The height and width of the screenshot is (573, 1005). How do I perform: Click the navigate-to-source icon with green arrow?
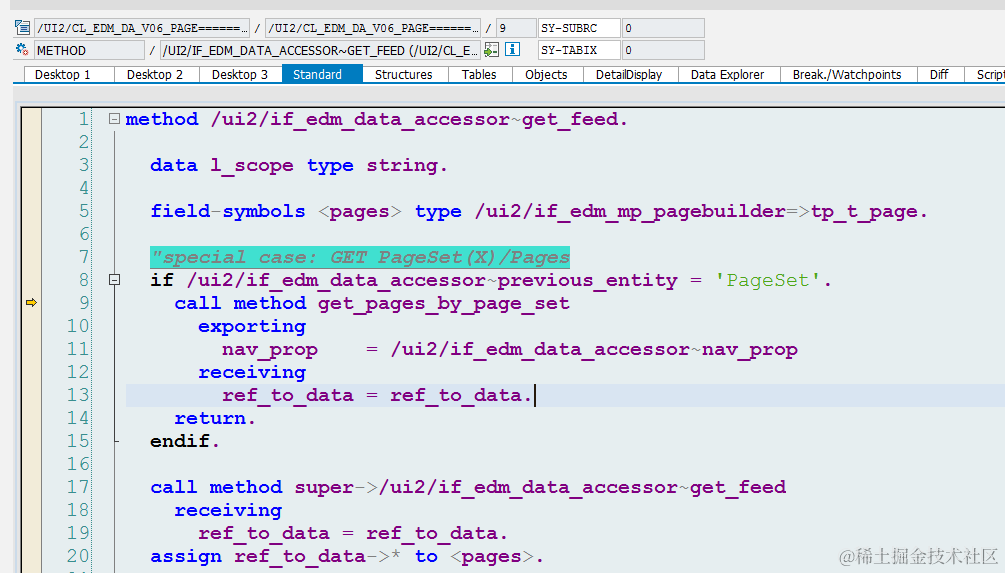pos(492,49)
